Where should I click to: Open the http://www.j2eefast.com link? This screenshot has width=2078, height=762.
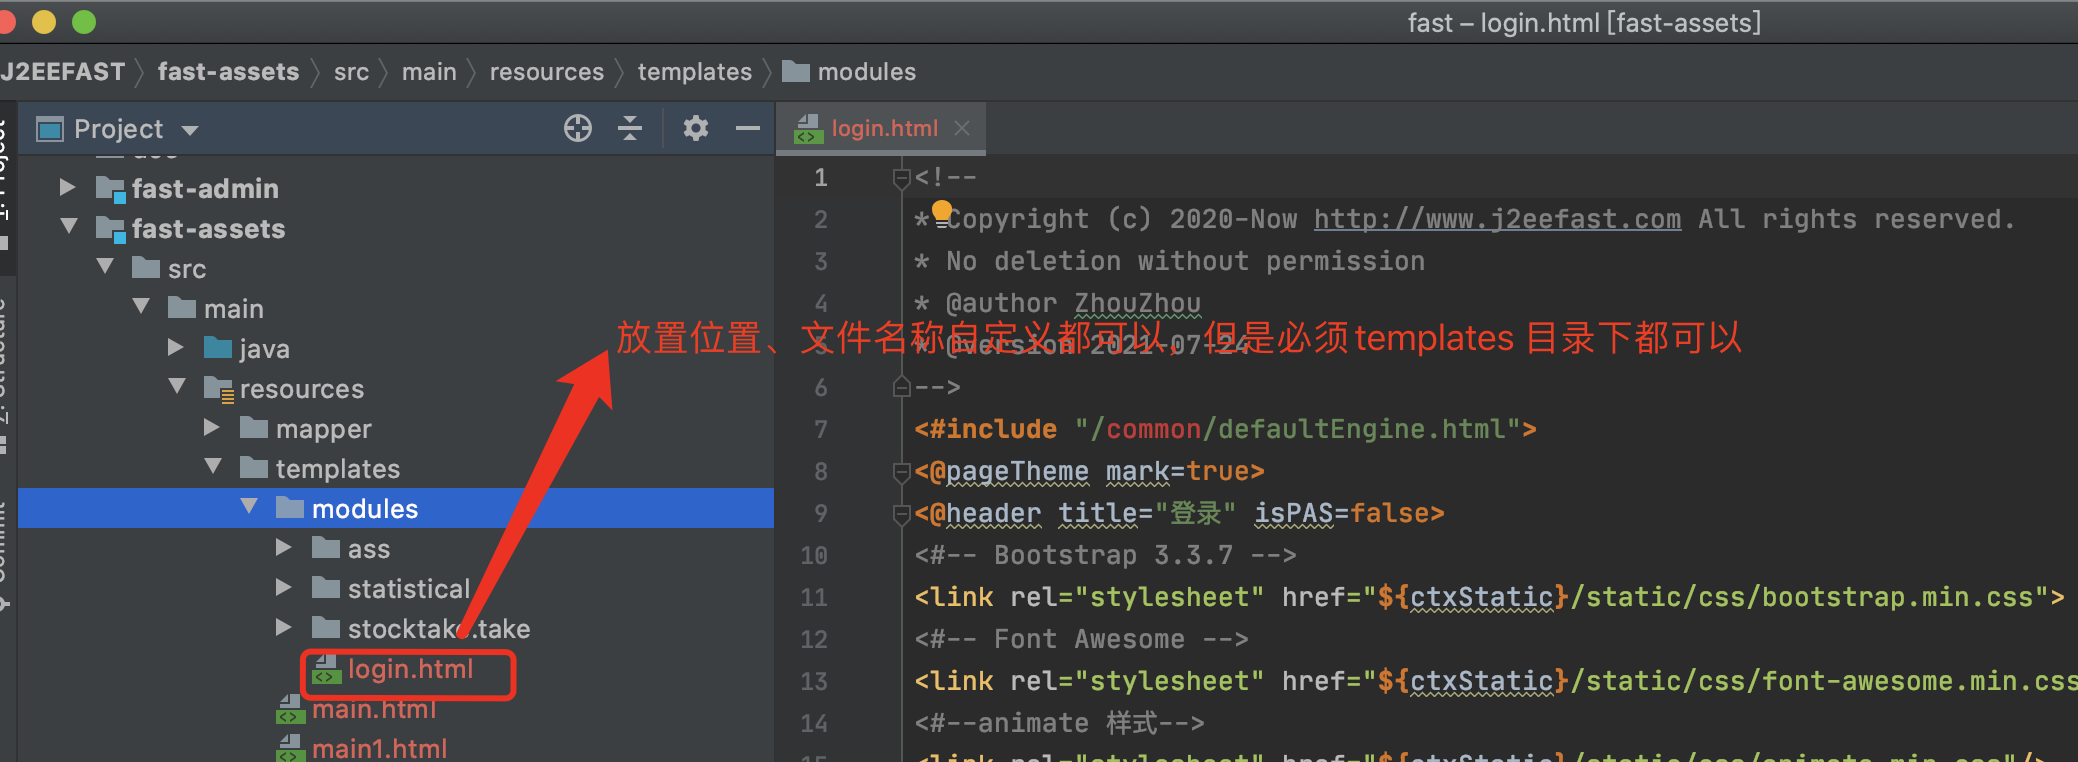click(x=1497, y=219)
